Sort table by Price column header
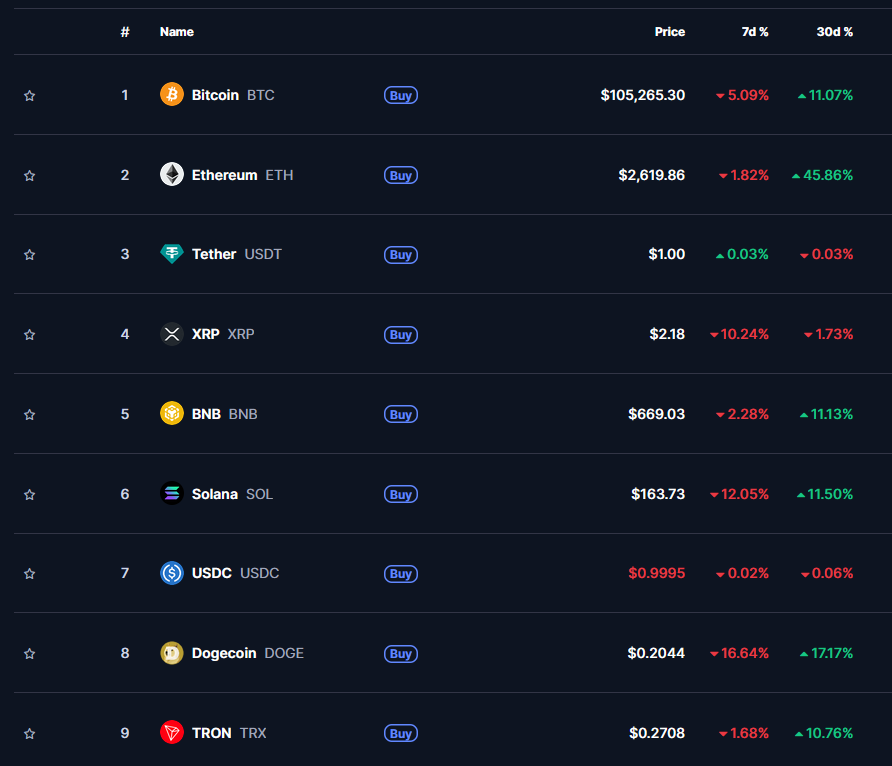Viewport: 892px width, 766px height. [x=670, y=32]
